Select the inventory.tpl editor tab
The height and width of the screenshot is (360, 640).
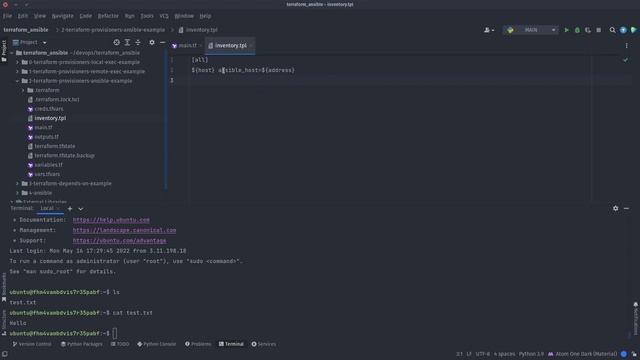[230, 46]
